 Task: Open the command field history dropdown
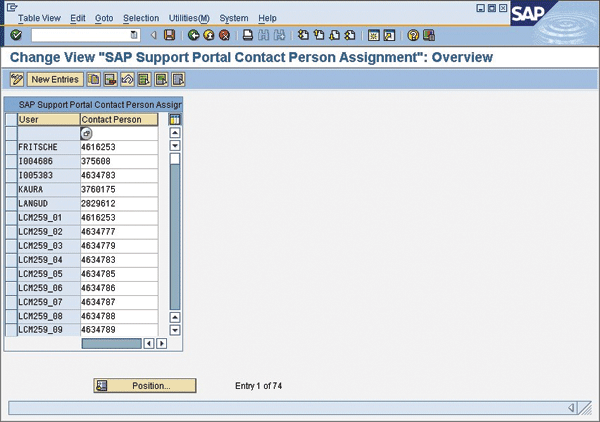[x=134, y=35]
